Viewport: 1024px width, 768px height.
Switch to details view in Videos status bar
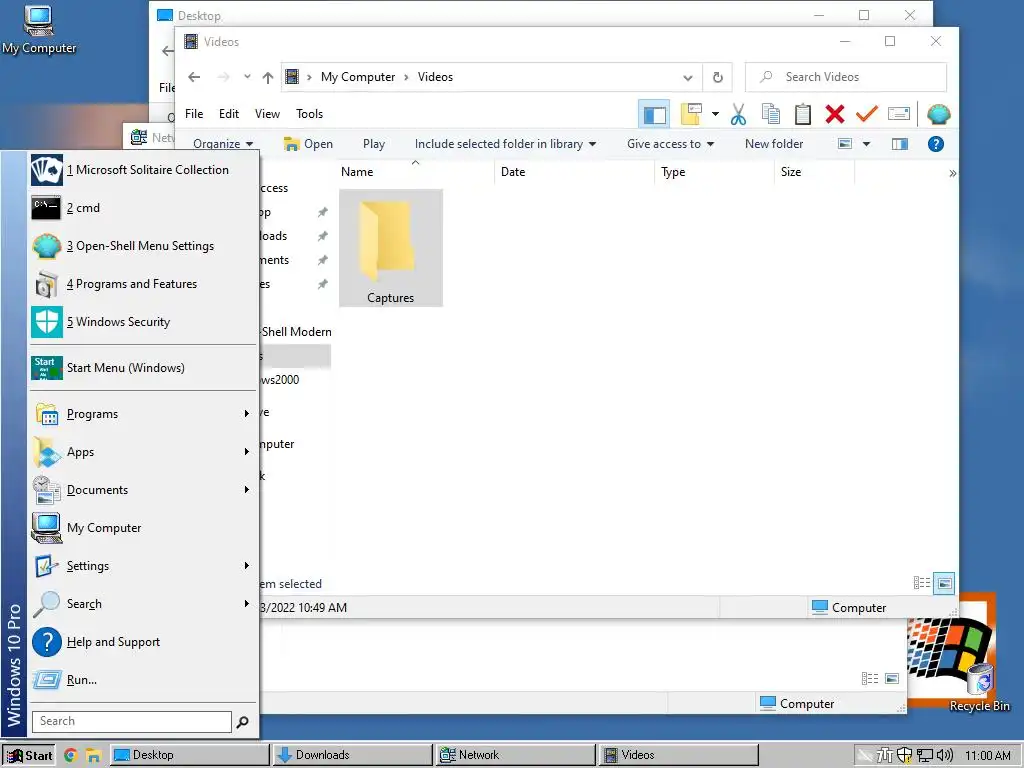921,583
